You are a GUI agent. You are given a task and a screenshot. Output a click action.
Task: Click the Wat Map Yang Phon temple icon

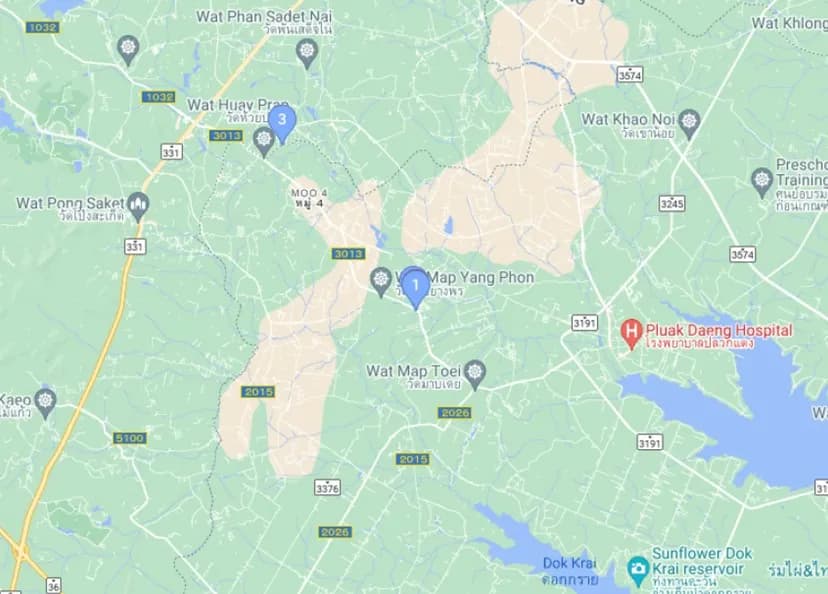click(x=380, y=281)
